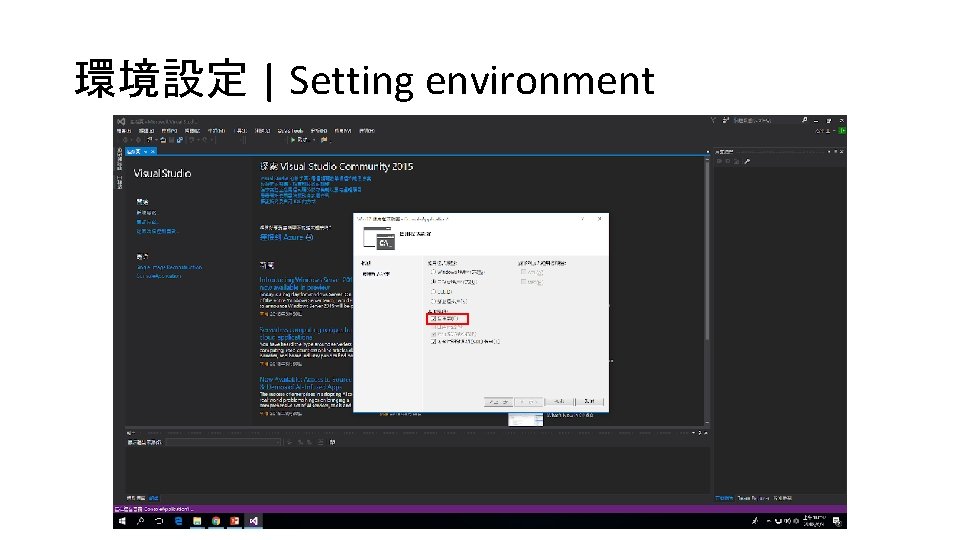Image resolution: width=960 pixels, height=540 pixels.
Task: Open Task View from taskbar
Action: click(159, 521)
